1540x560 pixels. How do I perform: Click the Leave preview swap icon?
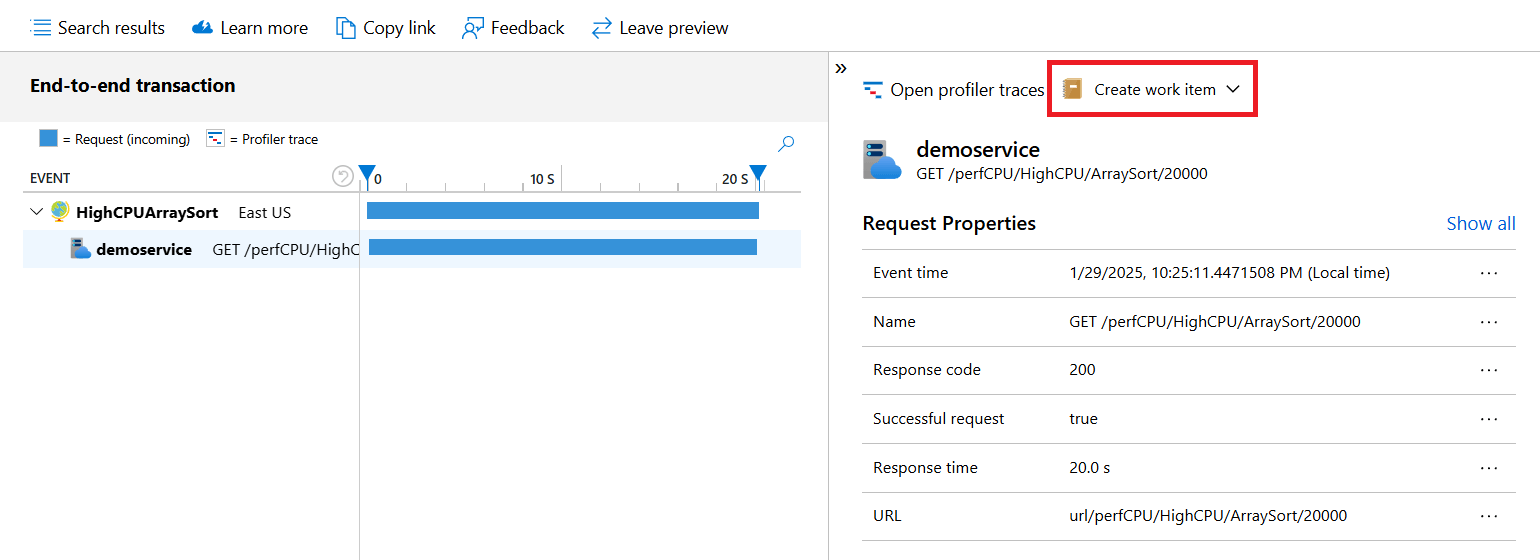(601, 28)
